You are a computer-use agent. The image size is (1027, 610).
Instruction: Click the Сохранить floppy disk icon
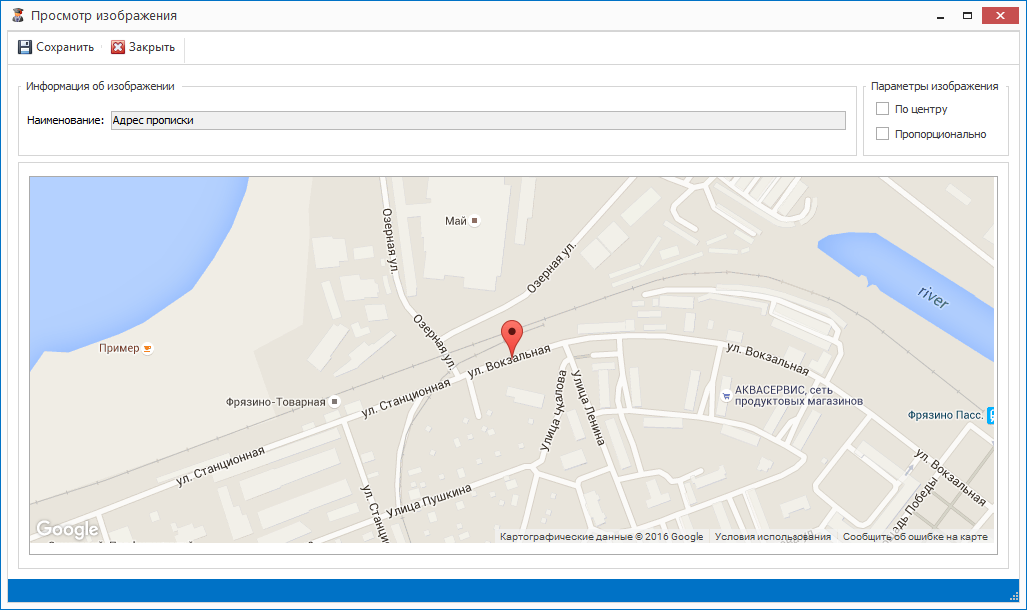click(25, 47)
